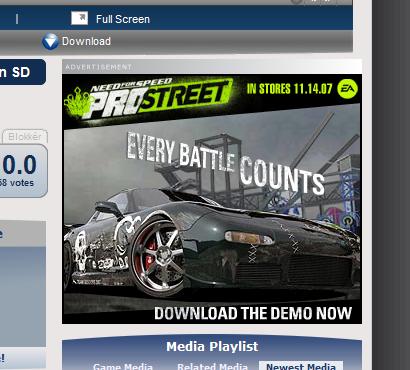The width and height of the screenshot is (410, 370).
Task: Select the Blokker tab
Action: click(x=25, y=136)
